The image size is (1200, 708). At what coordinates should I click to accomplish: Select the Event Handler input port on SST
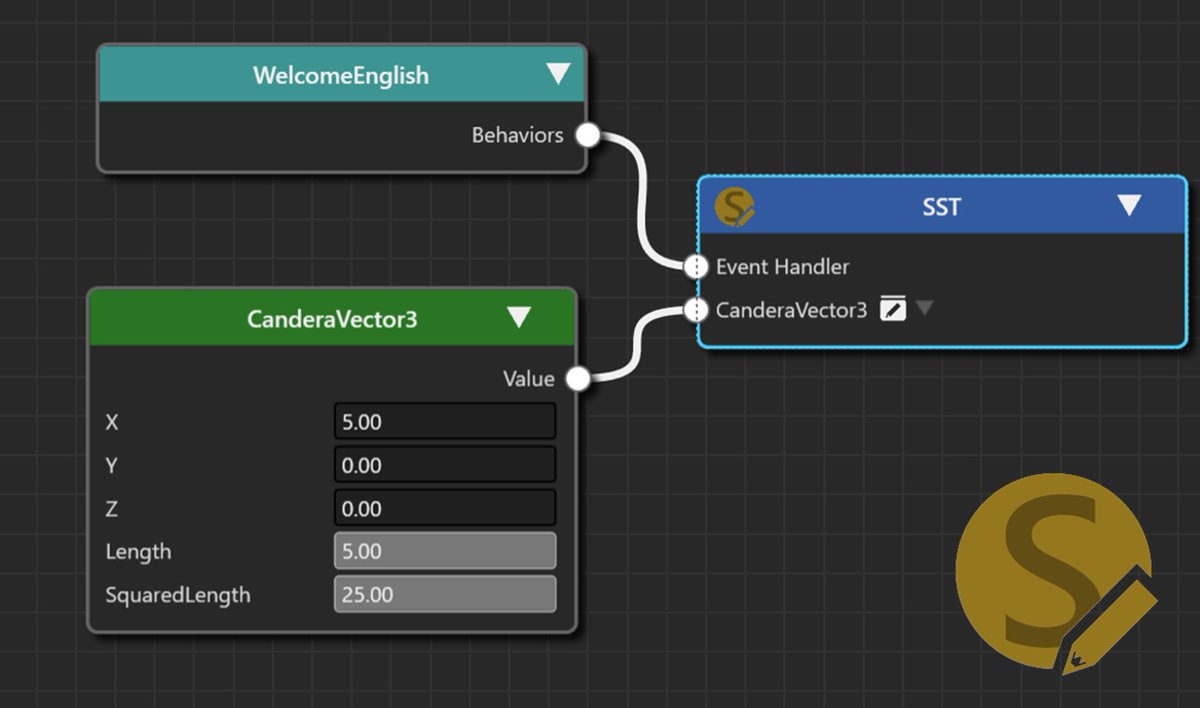click(x=696, y=266)
